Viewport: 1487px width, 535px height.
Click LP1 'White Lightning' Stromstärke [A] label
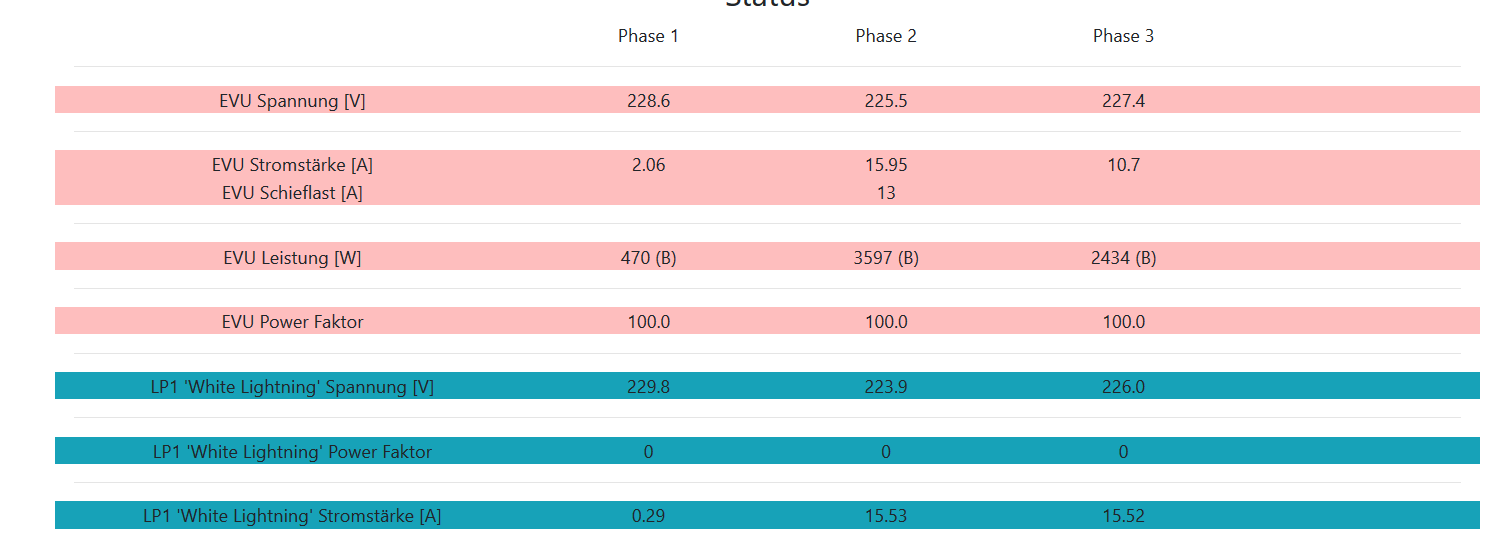(x=292, y=516)
